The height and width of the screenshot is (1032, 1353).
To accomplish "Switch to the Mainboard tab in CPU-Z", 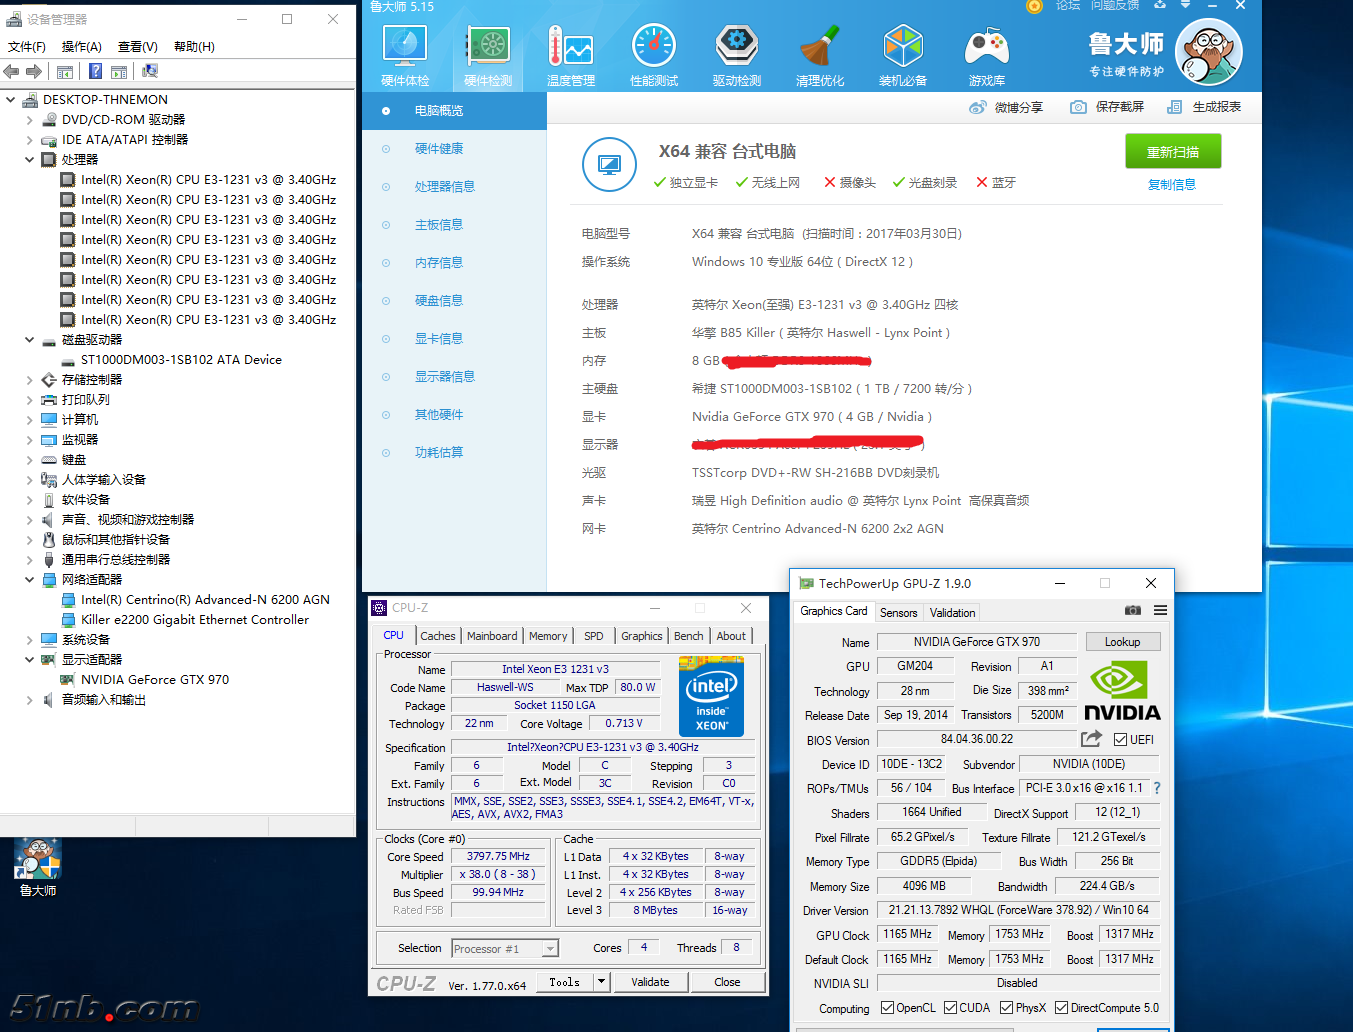I will (x=492, y=636).
